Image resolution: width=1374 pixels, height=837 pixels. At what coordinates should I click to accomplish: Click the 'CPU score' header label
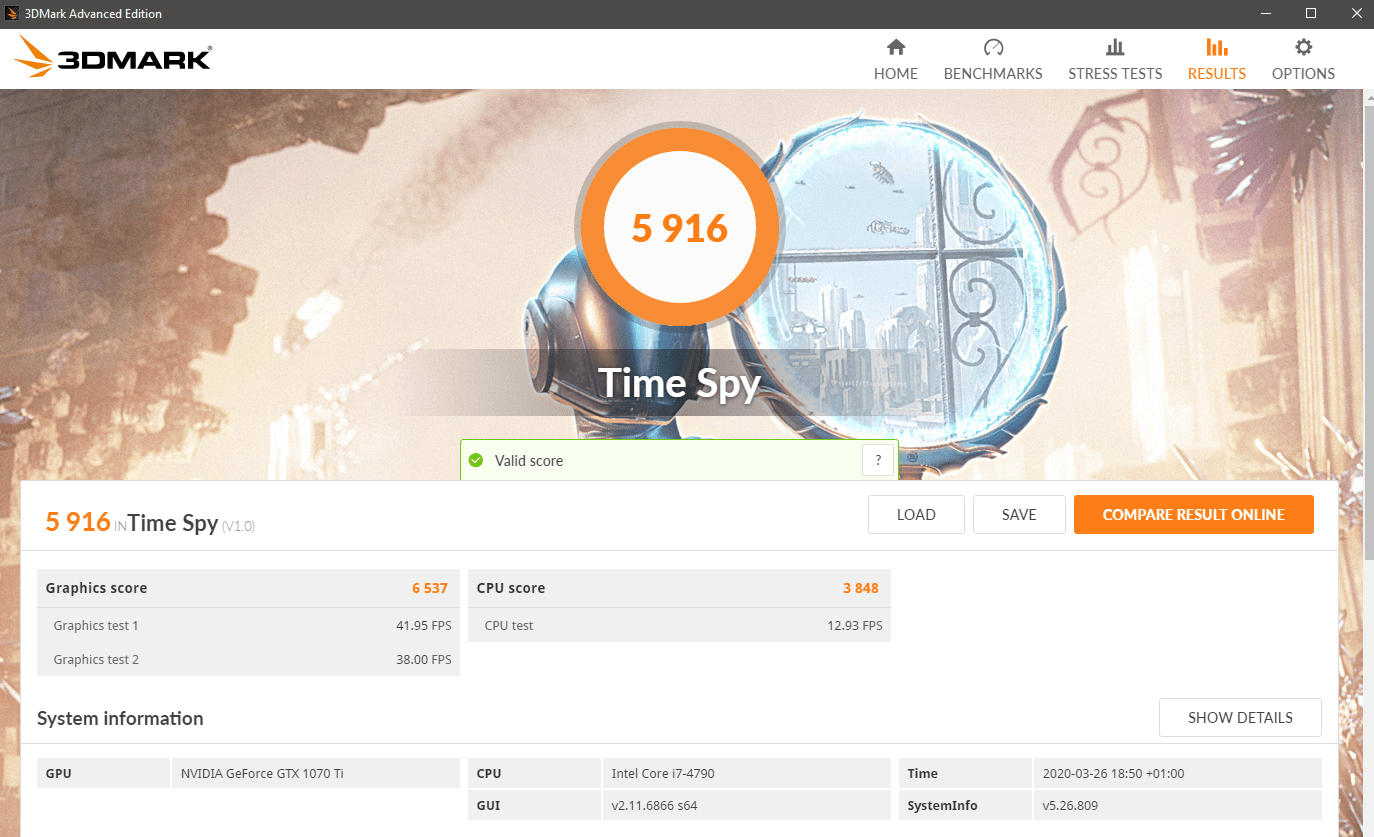[x=511, y=588]
